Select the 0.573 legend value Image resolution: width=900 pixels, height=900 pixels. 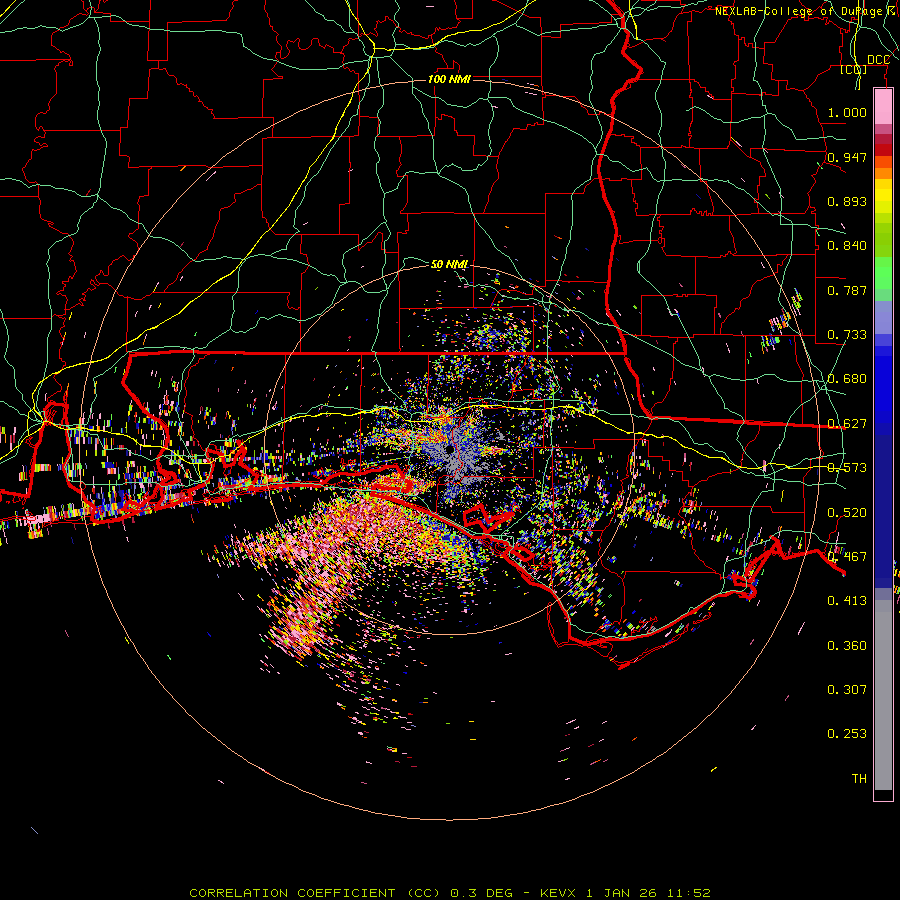(x=847, y=468)
